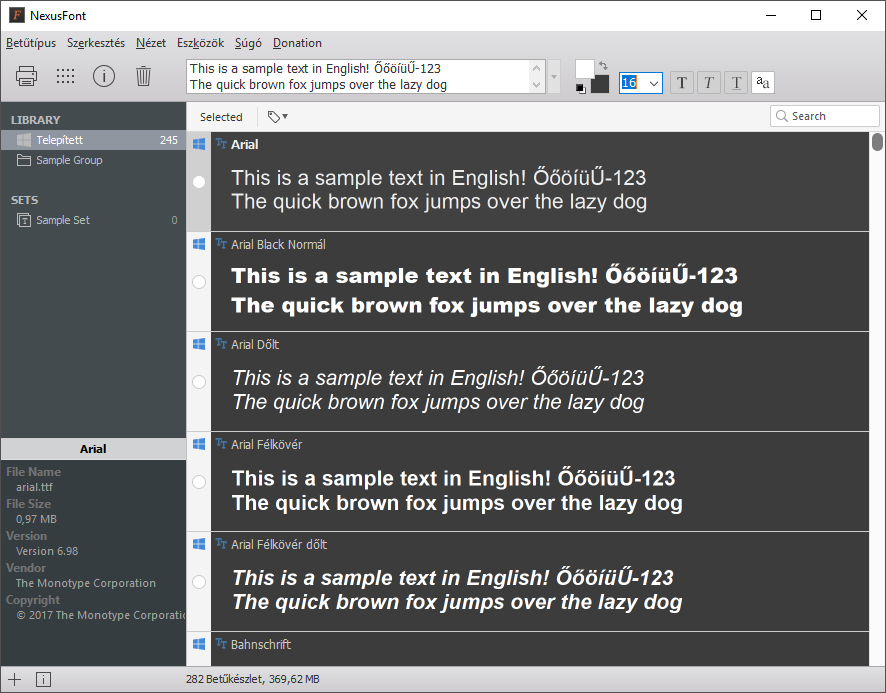Open font size dropdown arrow
This screenshot has height=693, width=886.
[x=654, y=84]
